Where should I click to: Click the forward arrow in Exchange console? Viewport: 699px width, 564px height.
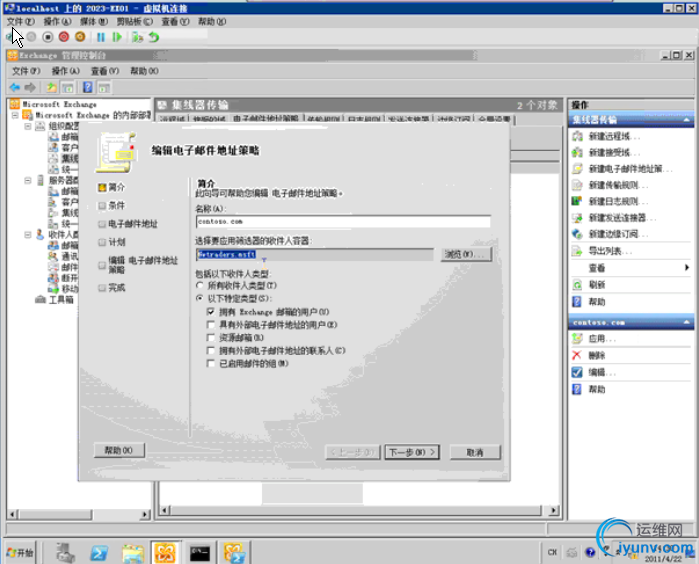click(x=30, y=87)
